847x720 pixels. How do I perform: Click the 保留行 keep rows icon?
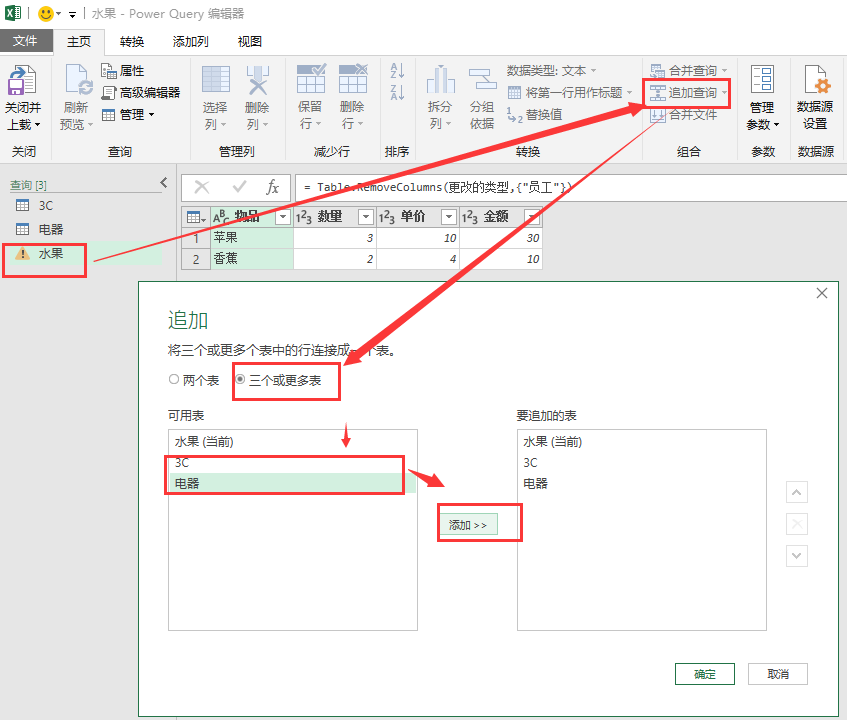[x=311, y=79]
